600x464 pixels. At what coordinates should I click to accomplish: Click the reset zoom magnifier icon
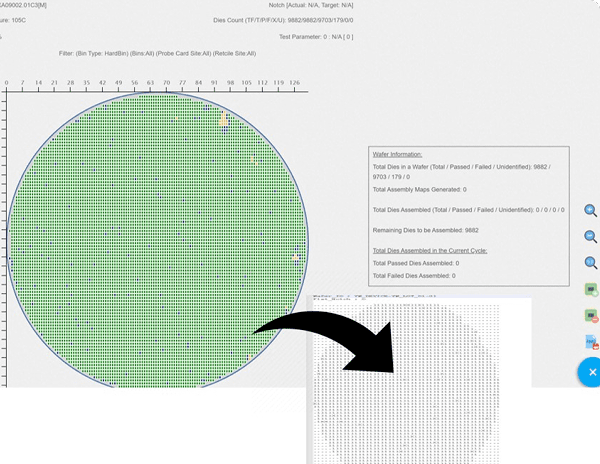coord(591,264)
